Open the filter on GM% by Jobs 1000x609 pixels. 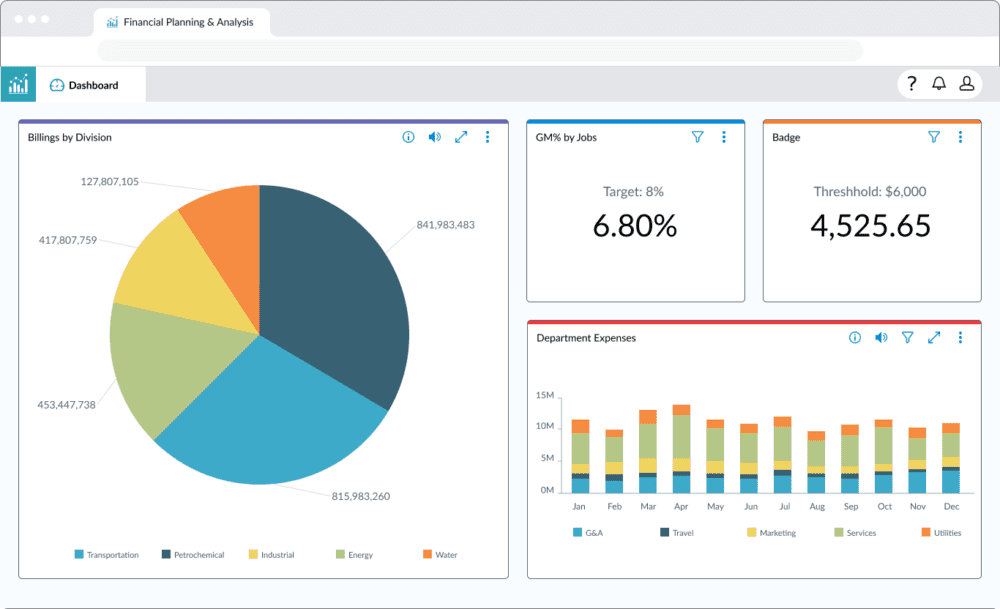click(698, 137)
